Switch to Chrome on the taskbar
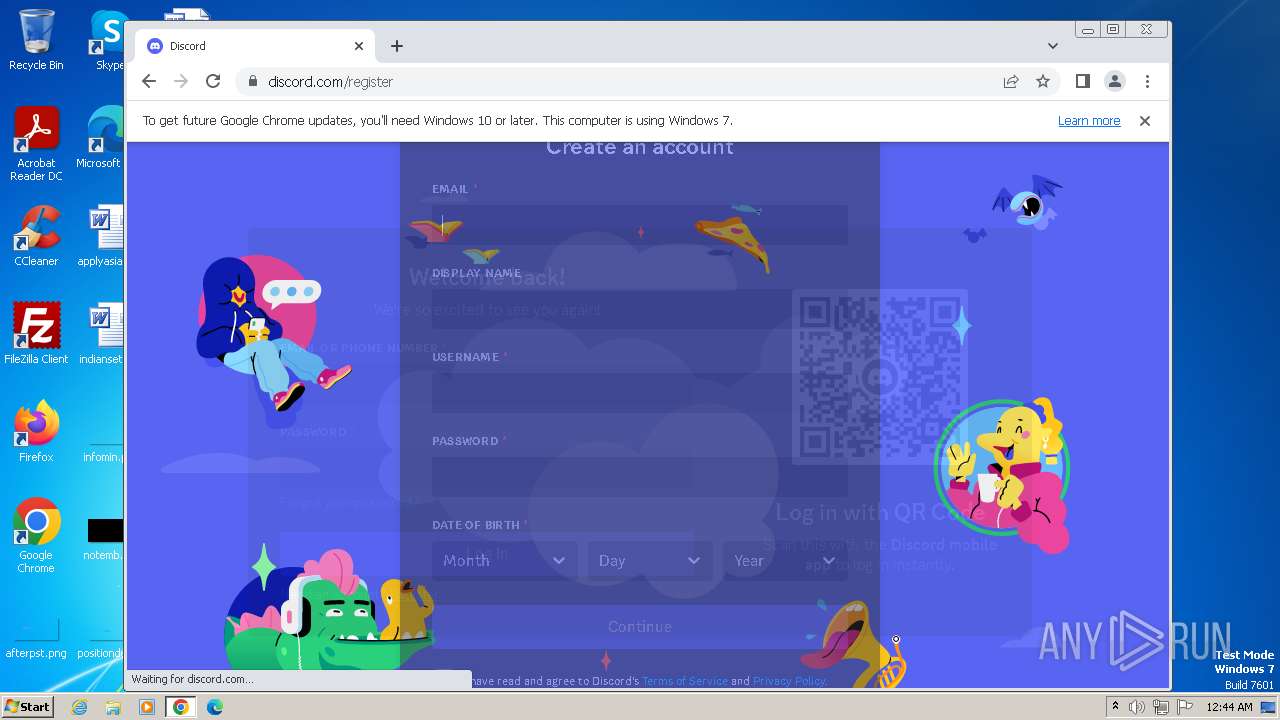This screenshot has width=1280, height=720. pos(181,707)
